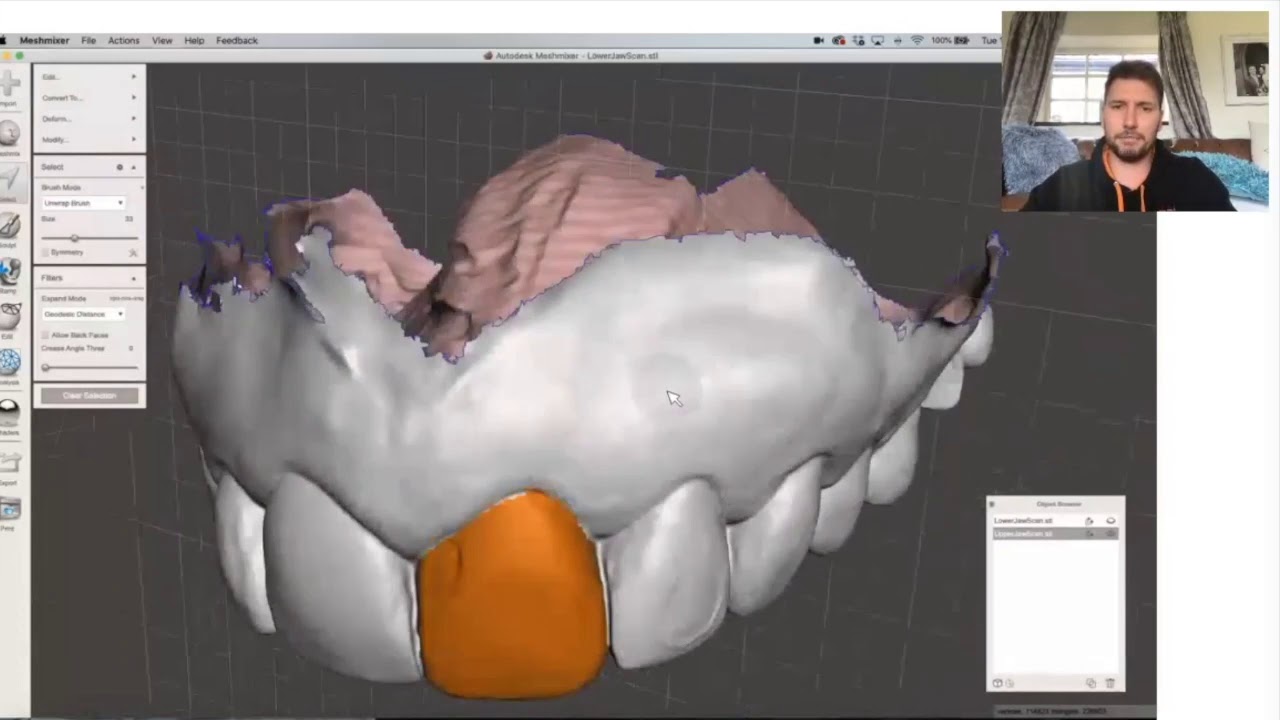Select LowerJawScan.stl in Object Browser
This screenshot has width=1280, height=720.
1055,521
